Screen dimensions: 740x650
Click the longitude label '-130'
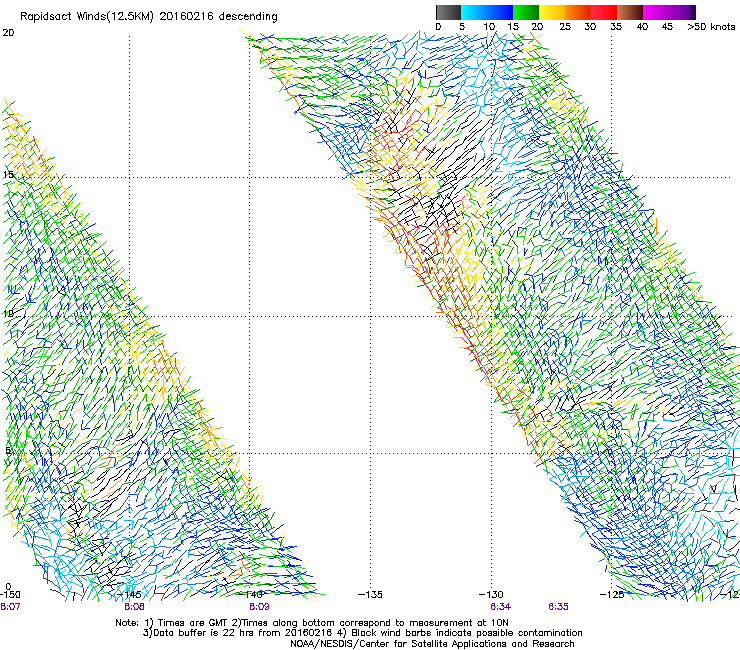(x=491, y=595)
